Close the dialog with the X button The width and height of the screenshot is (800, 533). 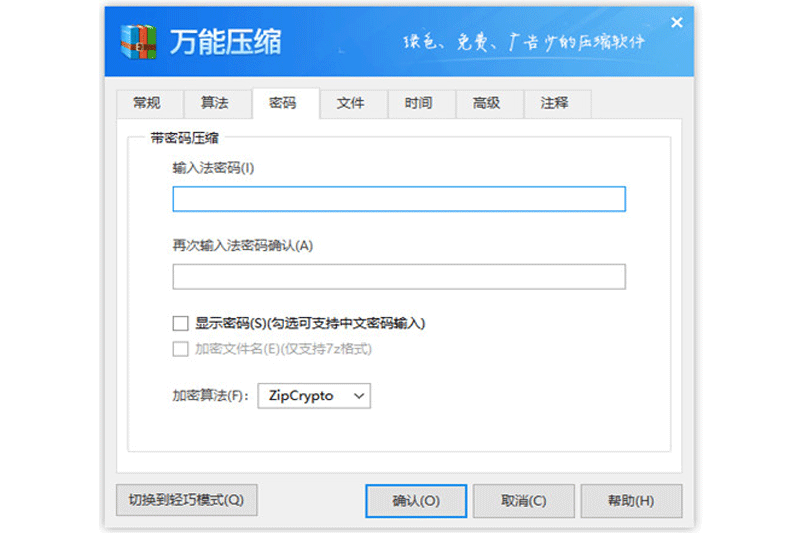coord(677,22)
